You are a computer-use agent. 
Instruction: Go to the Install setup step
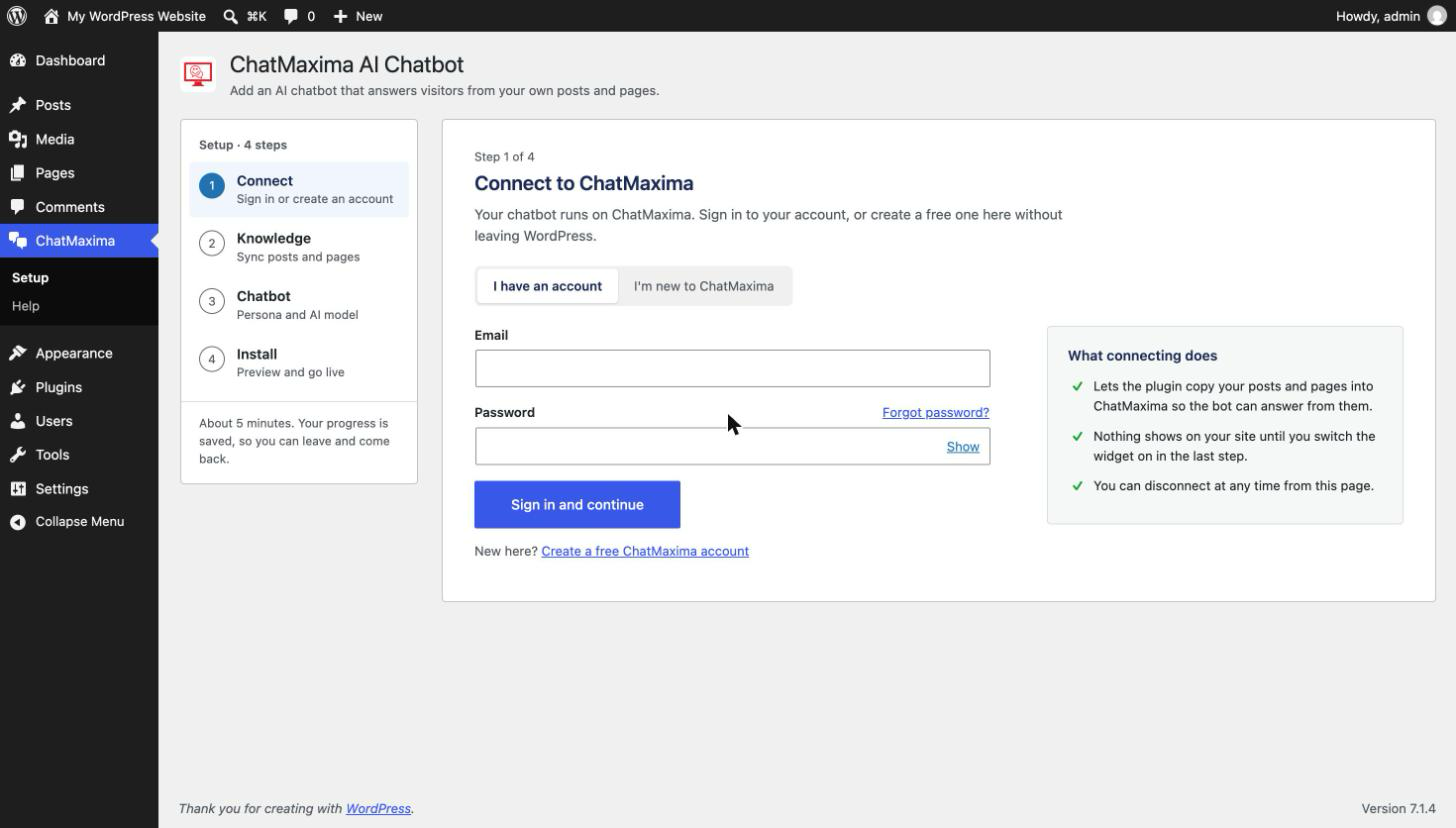pyautogui.click(x=299, y=363)
